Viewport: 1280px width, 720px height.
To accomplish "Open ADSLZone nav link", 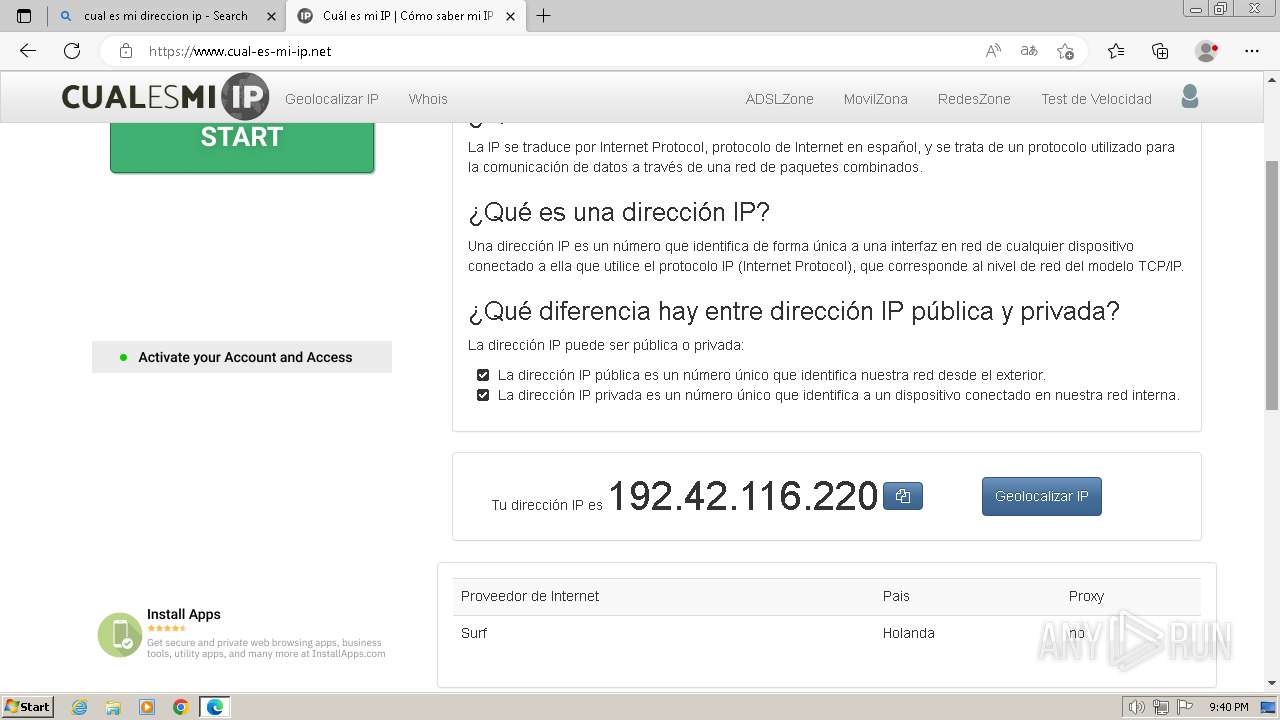I will 780,99.
